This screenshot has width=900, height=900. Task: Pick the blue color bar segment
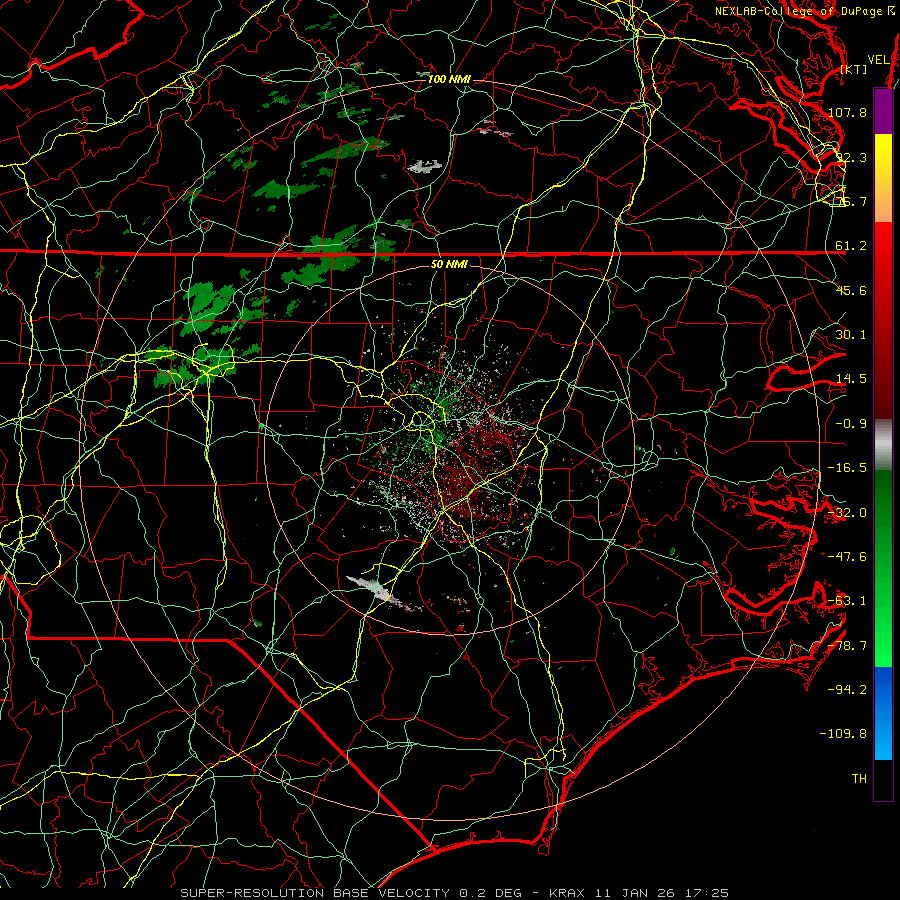coord(884,713)
